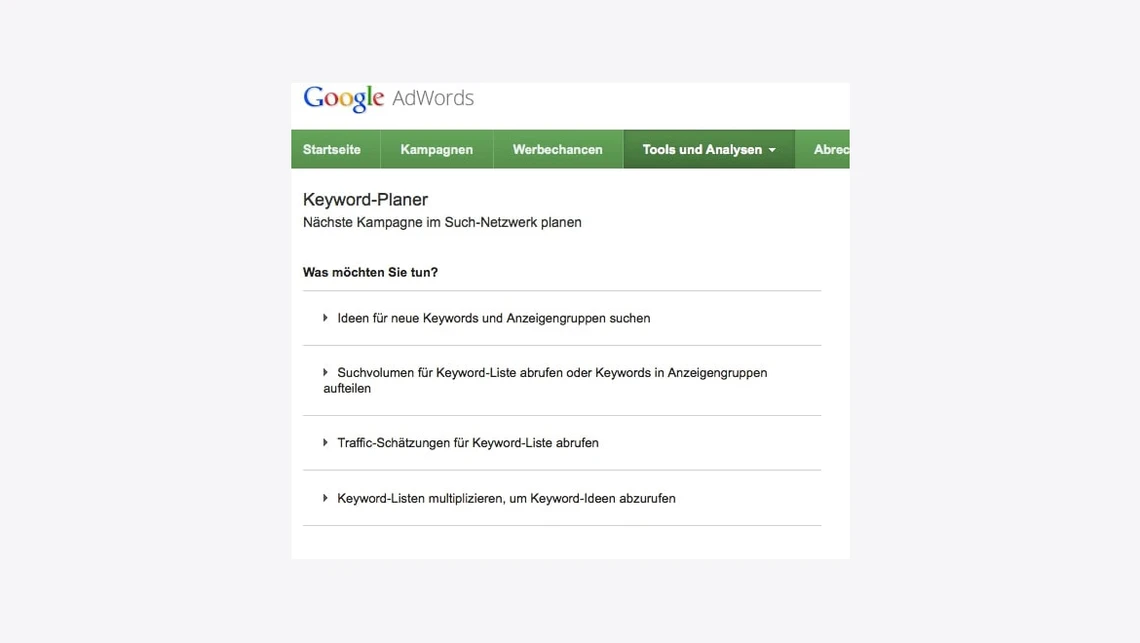The image size is (1140, 643).
Task: Click the AdWords wordmark beside the logo
Action: (x=433, y=98)
